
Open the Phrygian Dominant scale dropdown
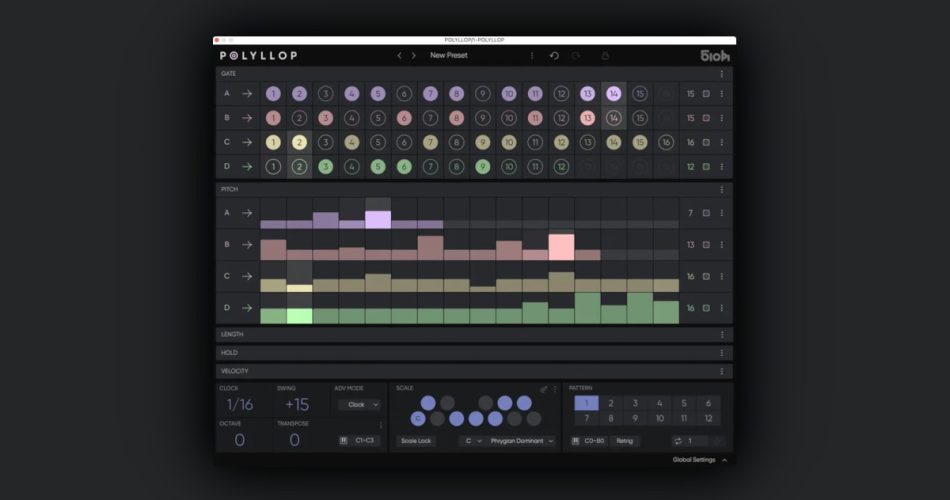tap(521, 441)
